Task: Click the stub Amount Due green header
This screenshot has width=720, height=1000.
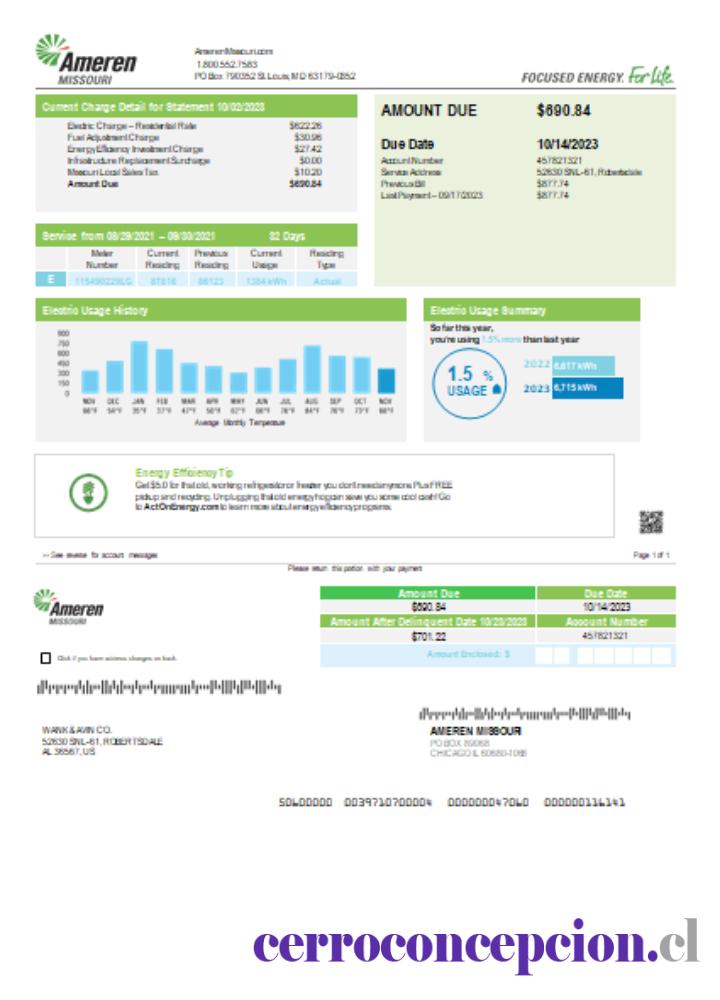Action: pos(428,593)
